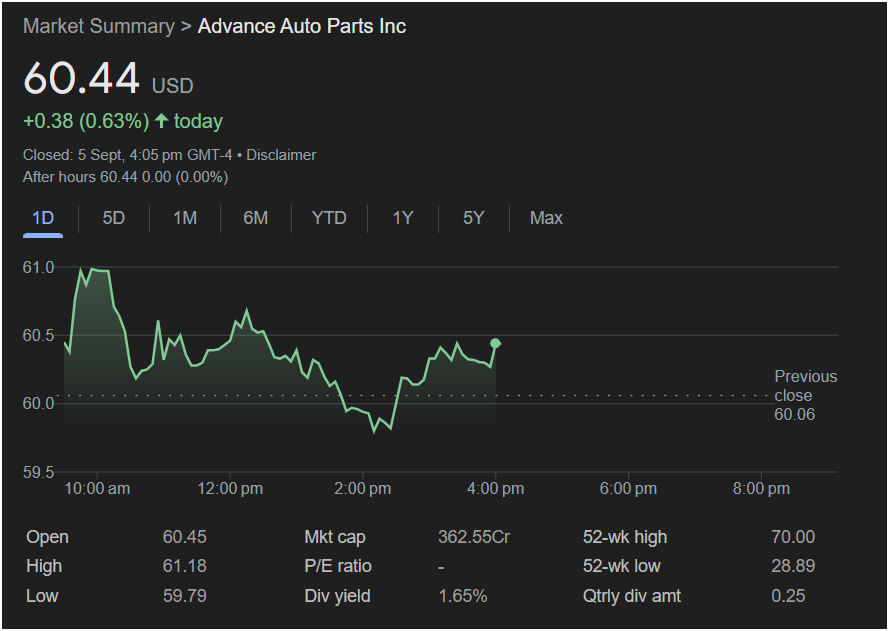
Task: Click the 10:00 am axis label
Action: pyautogui.click(x=97, y=489)
